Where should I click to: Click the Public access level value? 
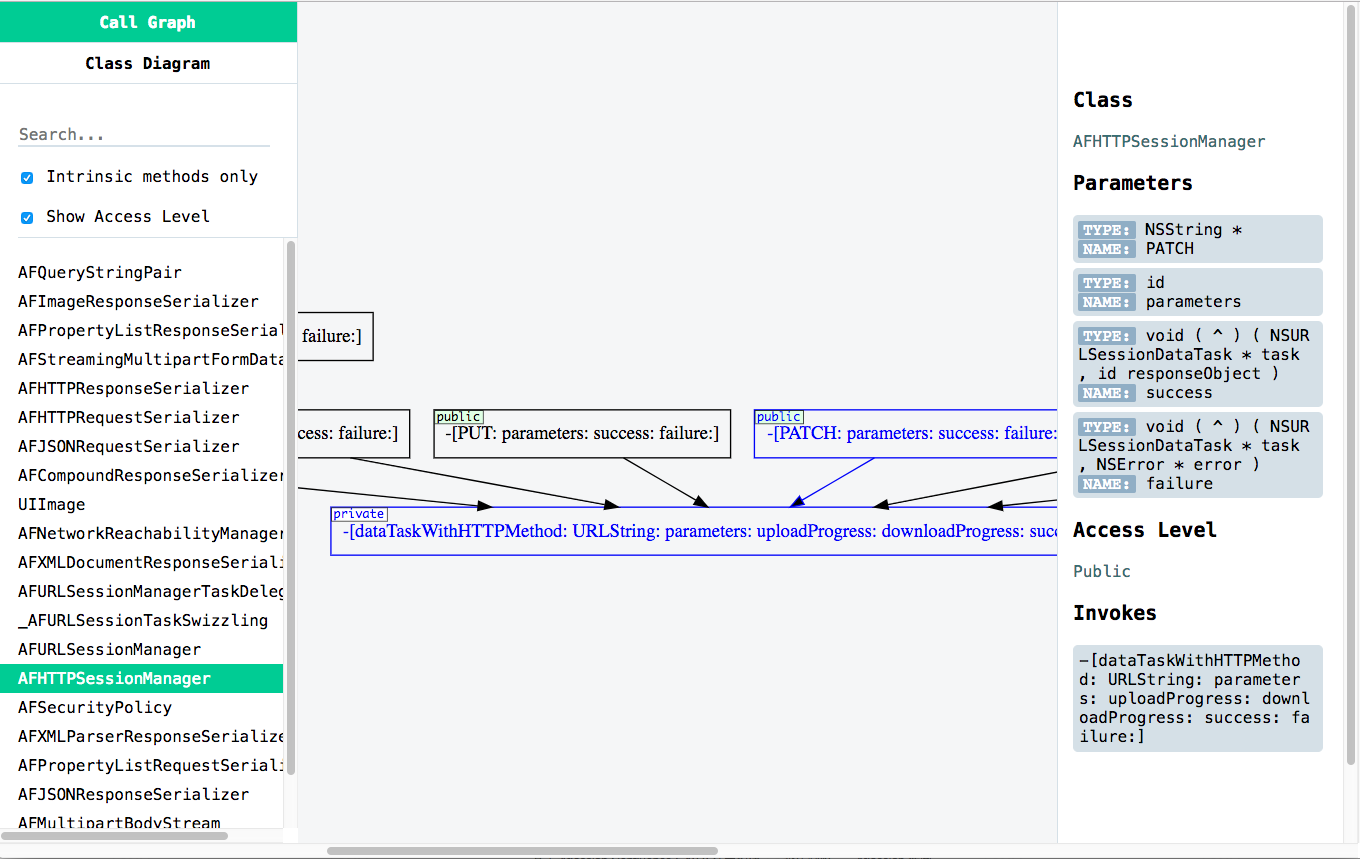click(1102, 571)
